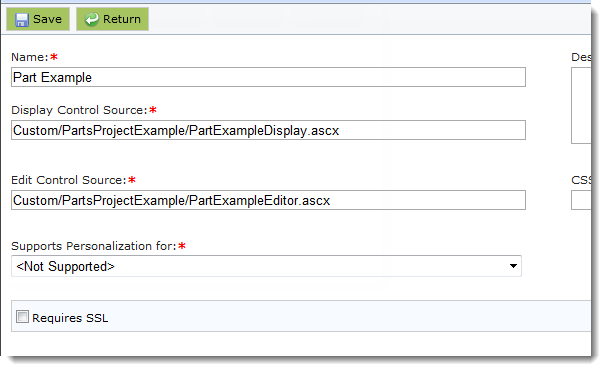Click the Display Control Source: label

[79, 110]
